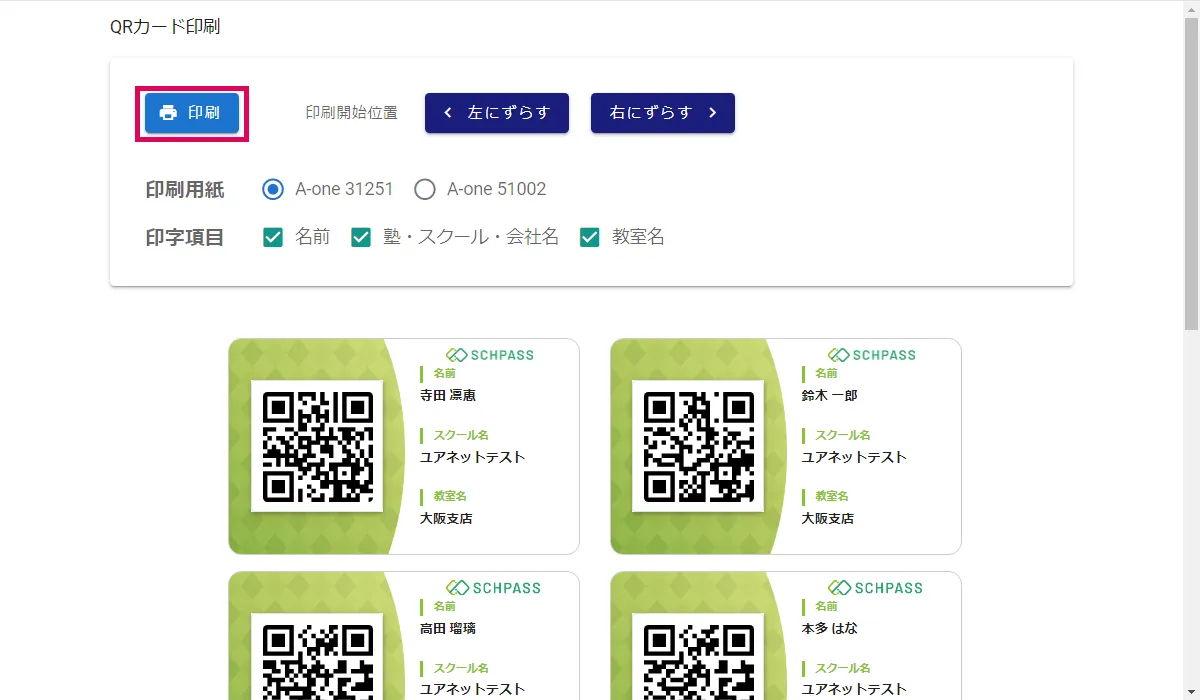Click the 右にずらす button

point(663,113)
